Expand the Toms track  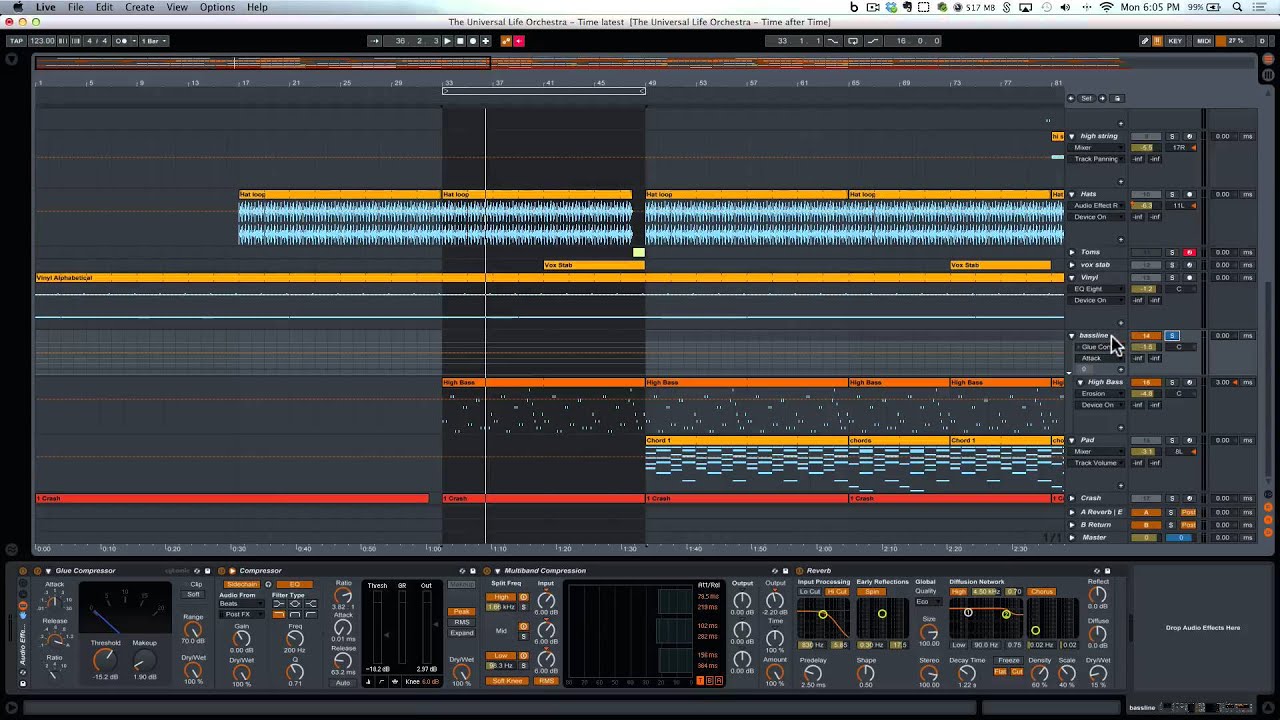[x=1072, y=252]
